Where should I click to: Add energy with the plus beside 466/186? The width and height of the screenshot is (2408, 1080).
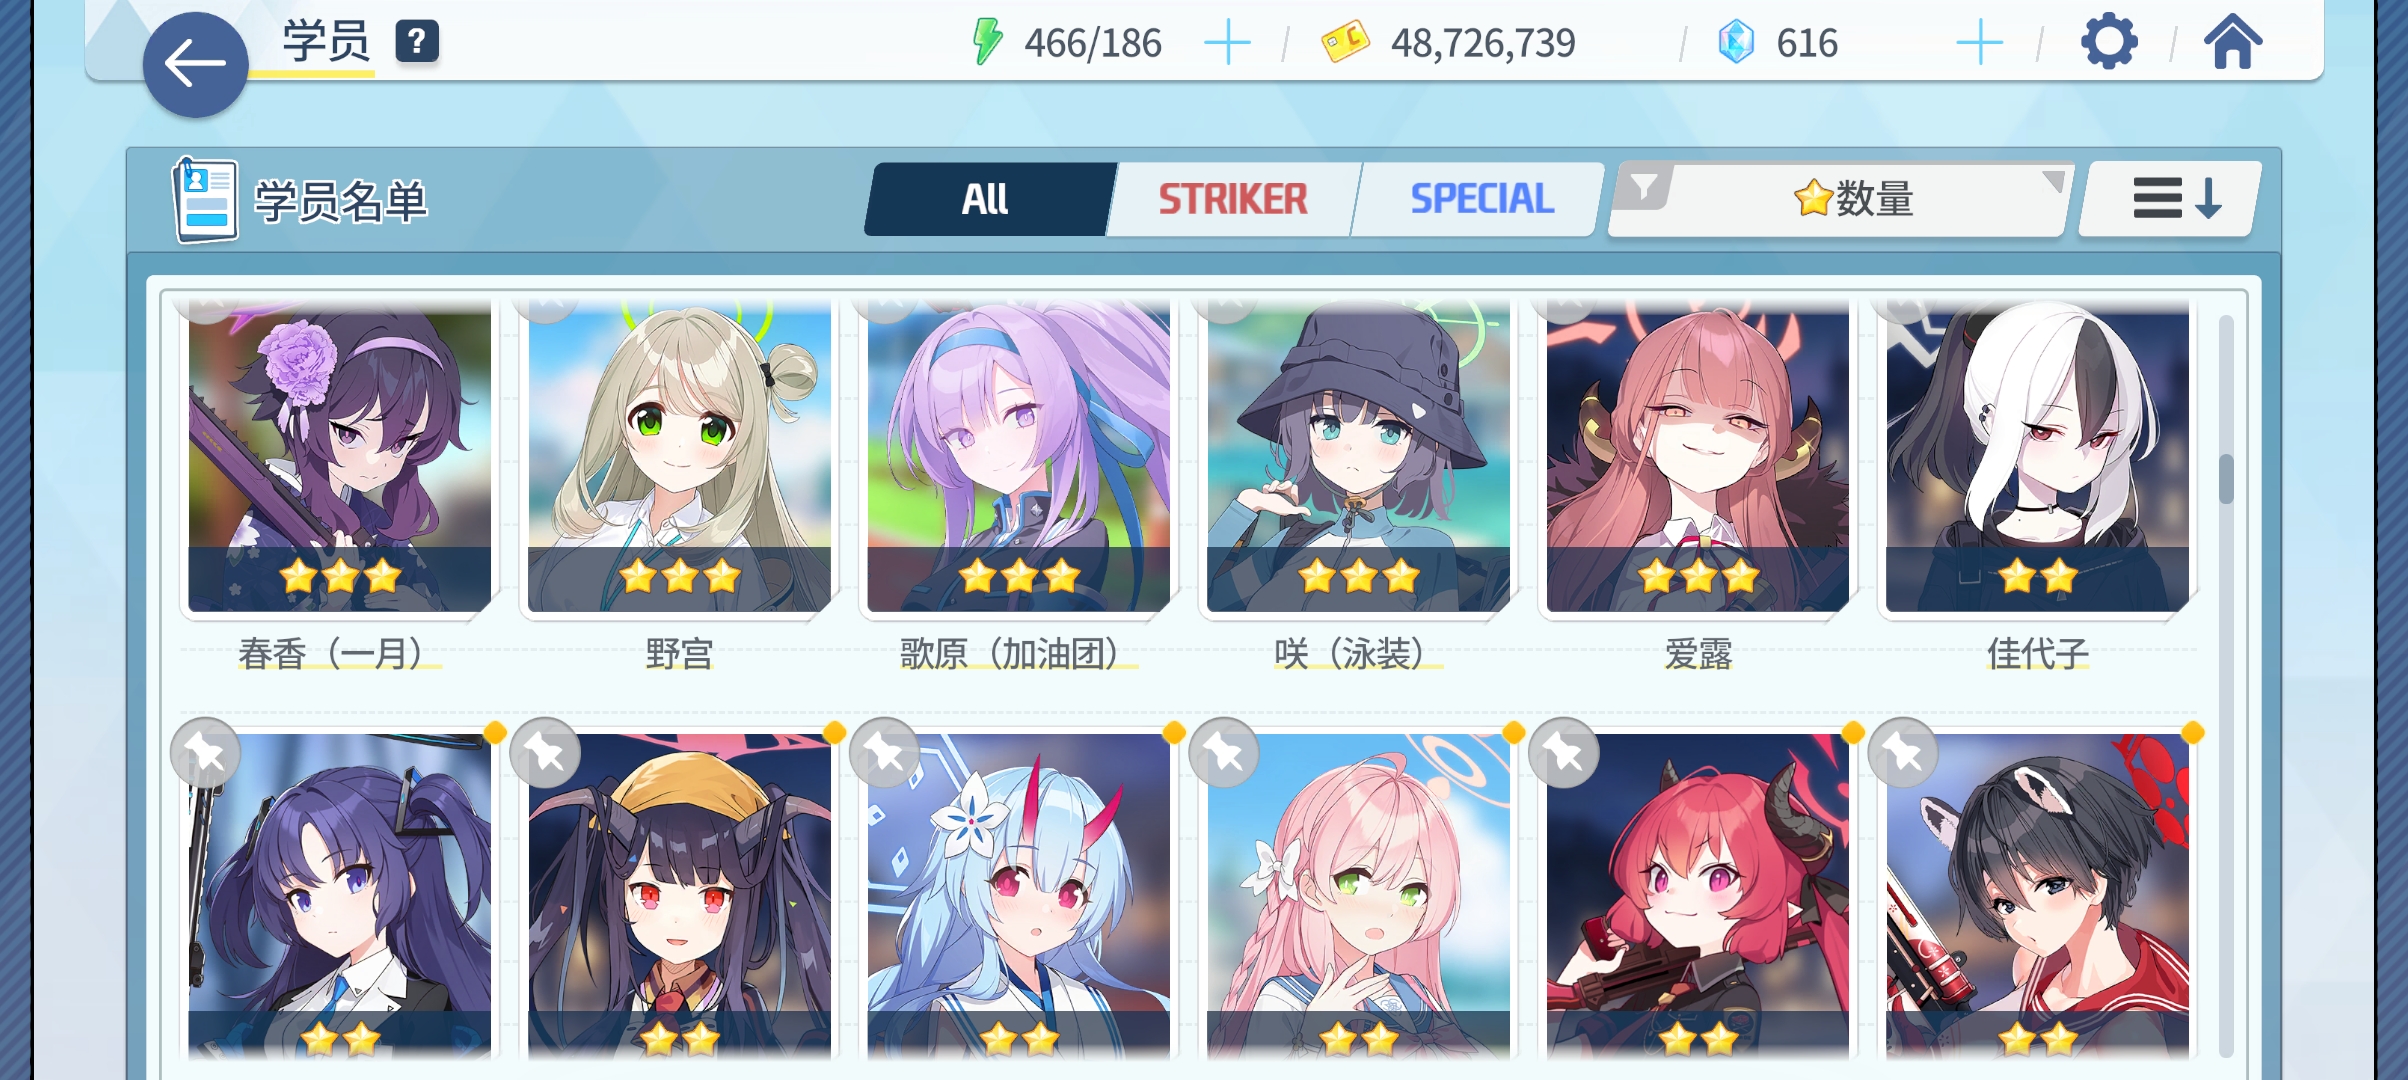[1227, 44]
